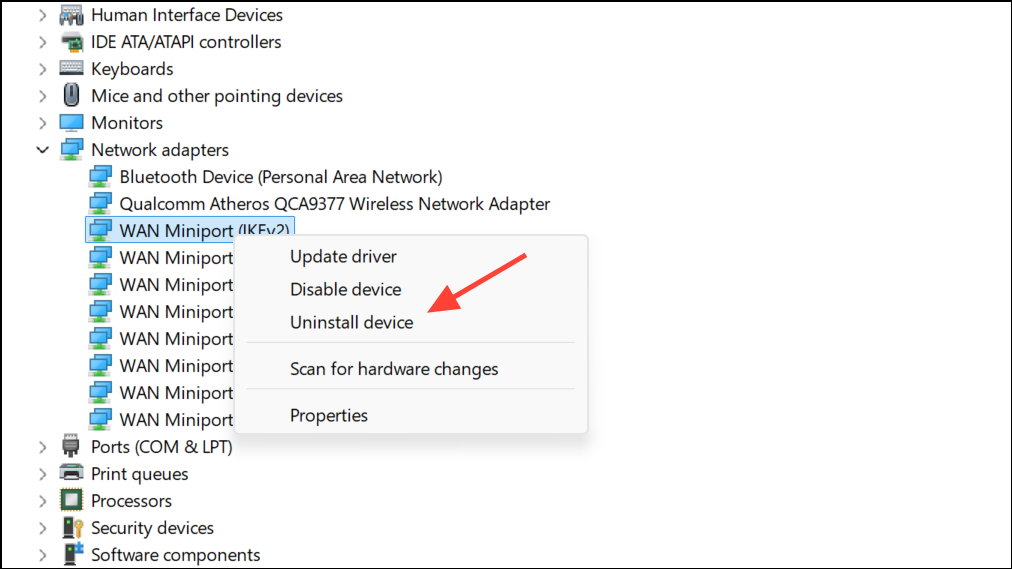
Task: Click the Processors chip icon
Action: coord(71,501)
